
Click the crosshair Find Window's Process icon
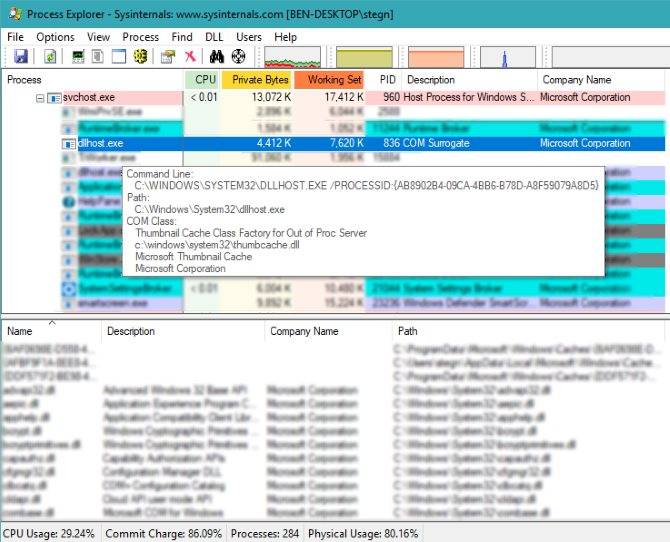(238, 56)
